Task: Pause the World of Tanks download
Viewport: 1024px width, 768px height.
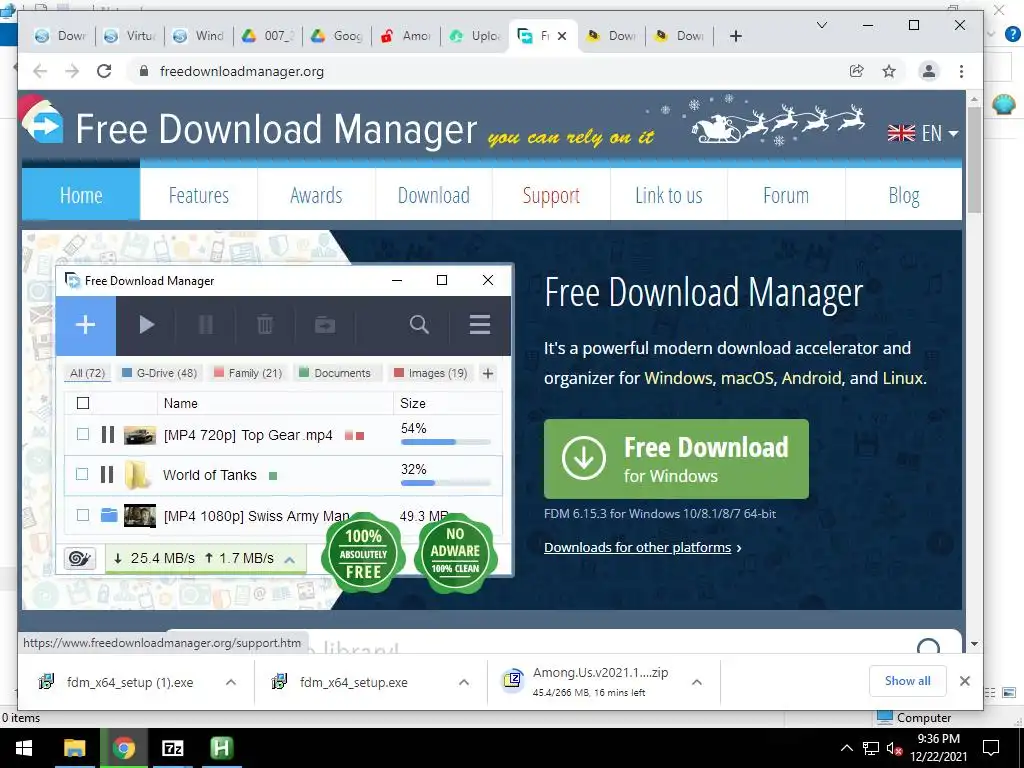Action: coord(107,475)
